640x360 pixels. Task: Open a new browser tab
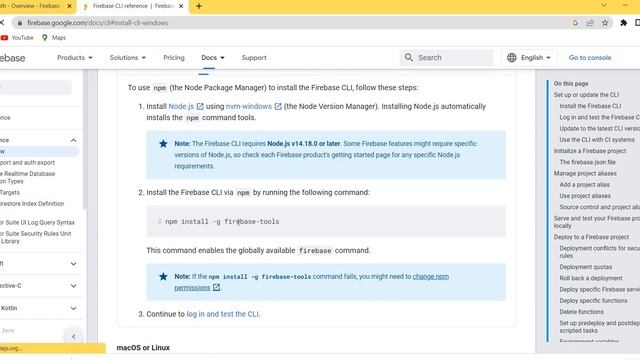pos(199,6)
